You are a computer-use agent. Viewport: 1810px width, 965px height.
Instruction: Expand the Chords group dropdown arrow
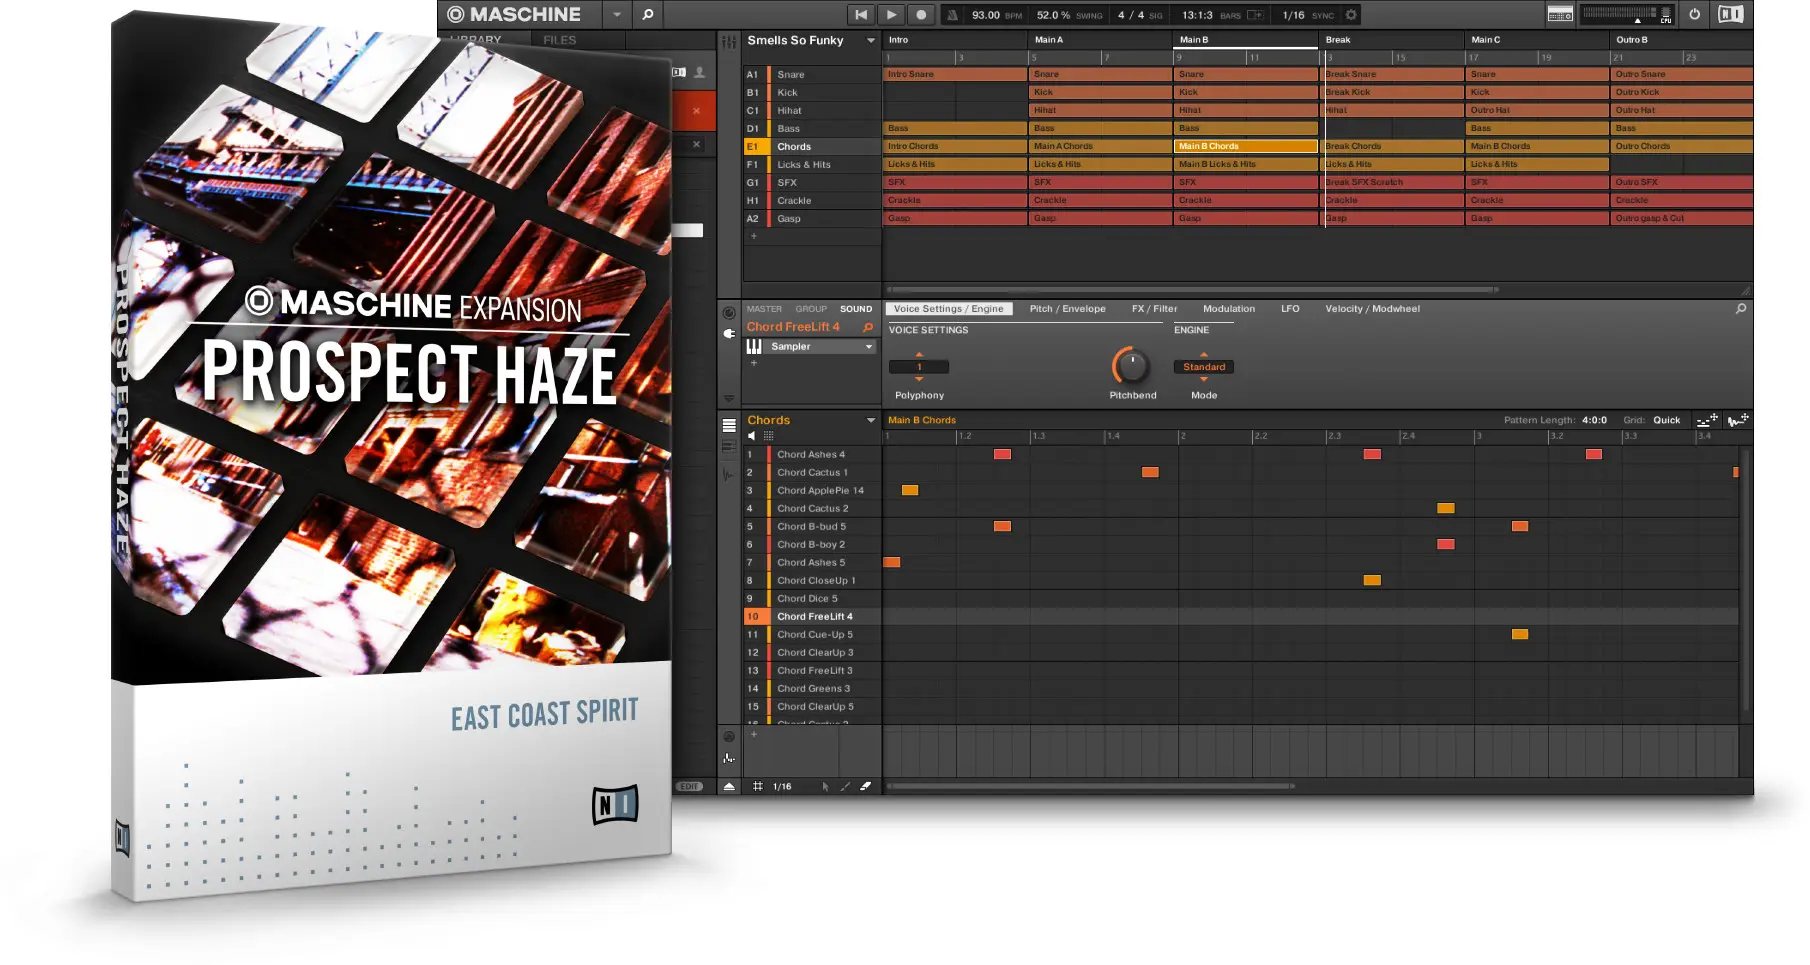coord(871,421)
